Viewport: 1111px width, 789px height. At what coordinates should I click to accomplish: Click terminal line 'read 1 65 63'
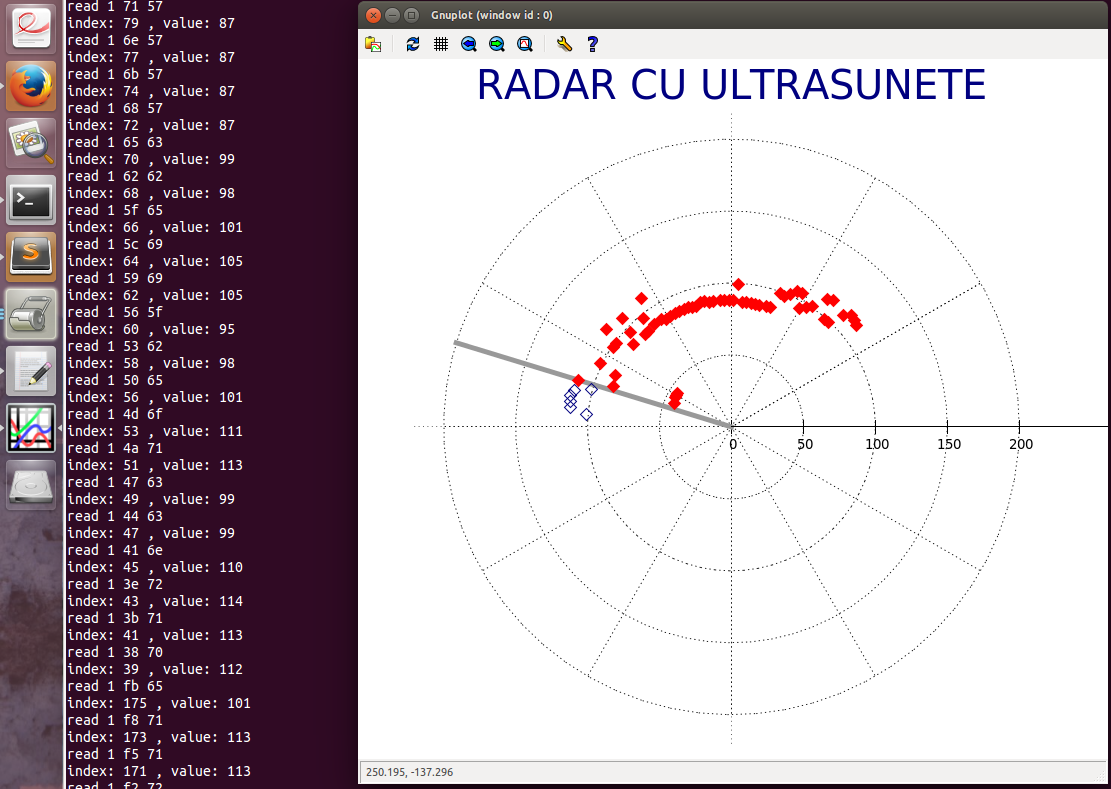(115, 142)
